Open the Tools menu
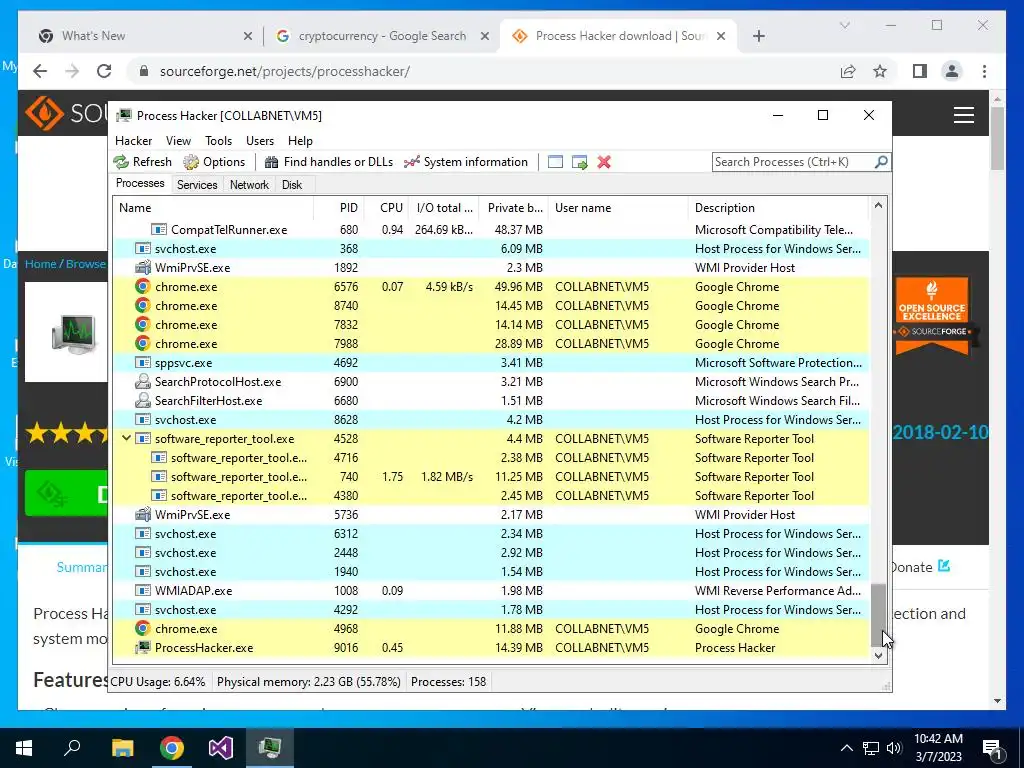Image resolution: width=1024 pixels, height=768 pixels. [x=218, y=140]
